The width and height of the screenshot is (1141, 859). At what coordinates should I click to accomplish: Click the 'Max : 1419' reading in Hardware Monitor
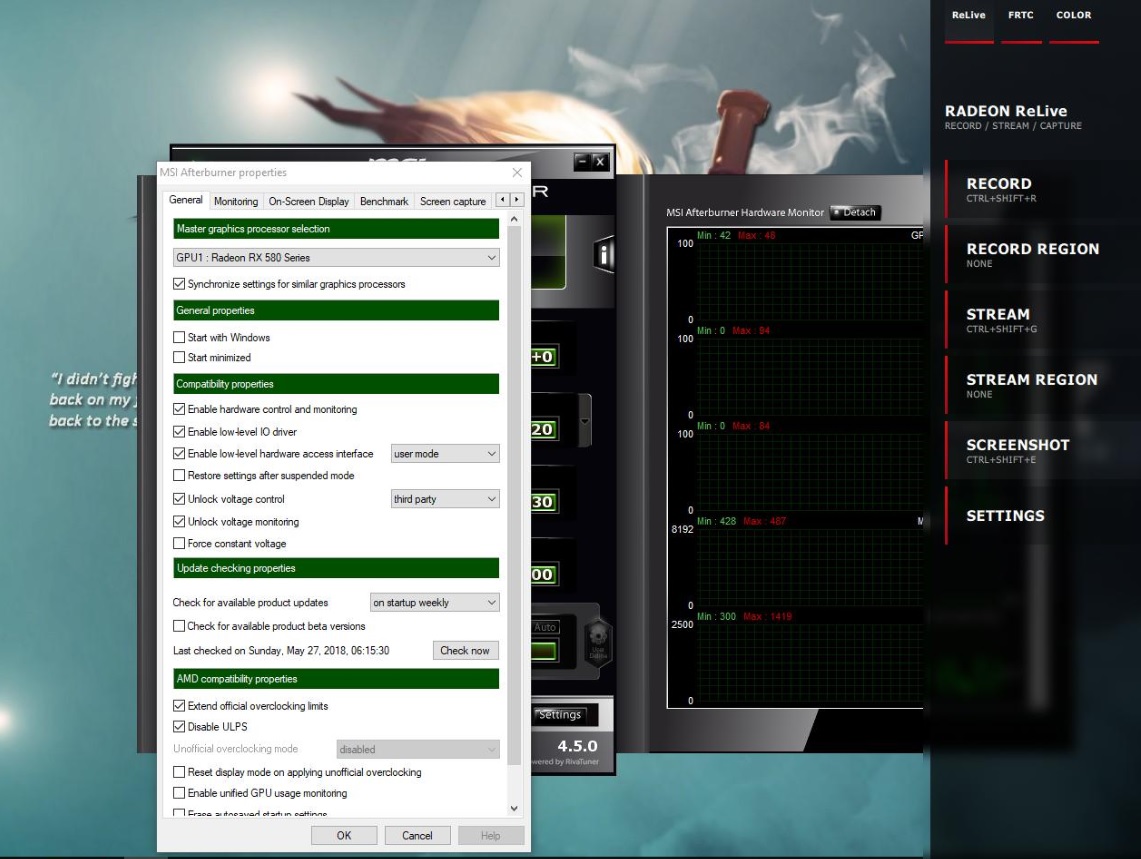tap(767, 617)
